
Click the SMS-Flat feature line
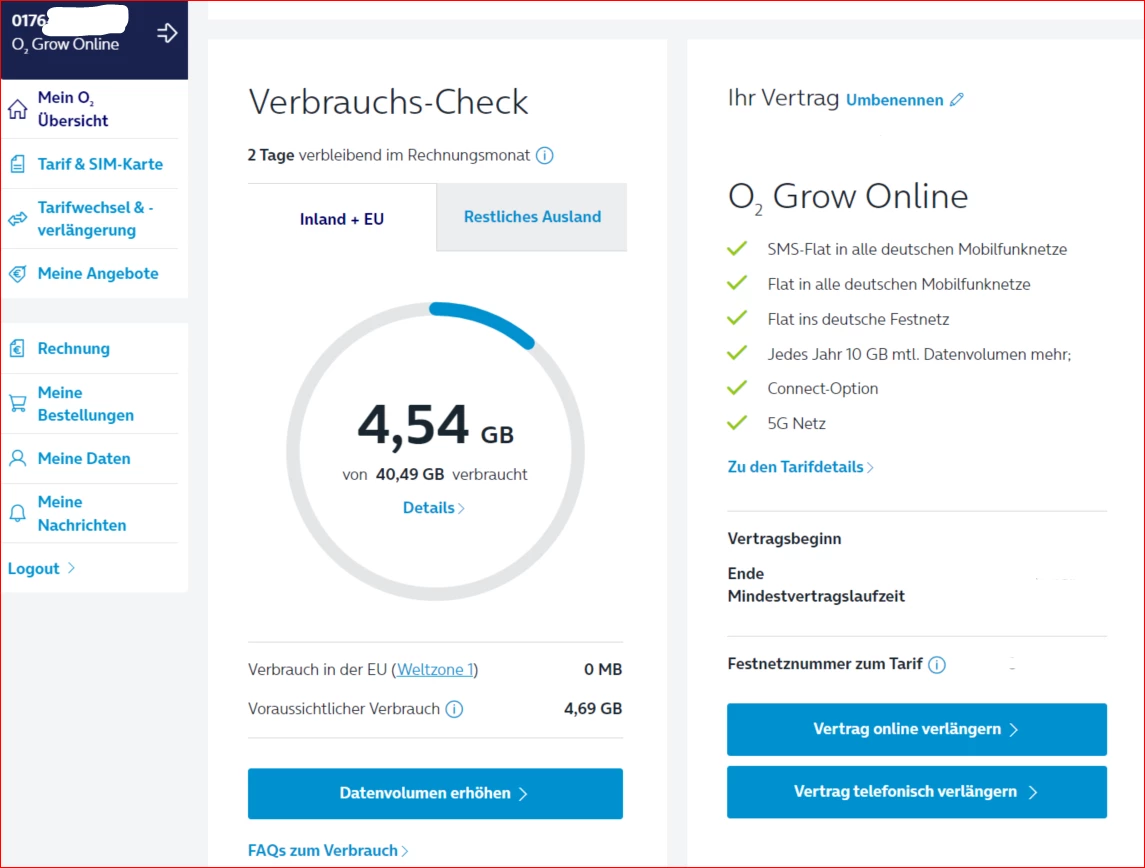click(x=916, y=250)
